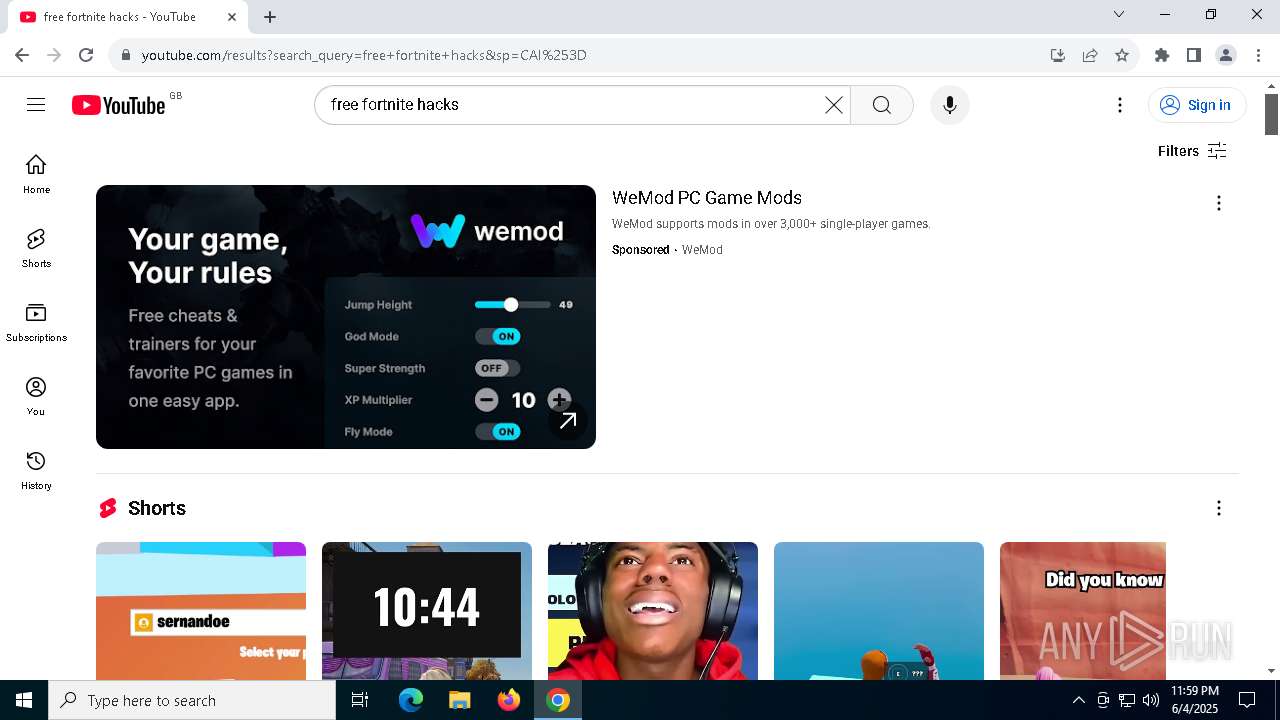
Task: Open the 10:44 Shorts thumbnail
Action: (427, 611)
